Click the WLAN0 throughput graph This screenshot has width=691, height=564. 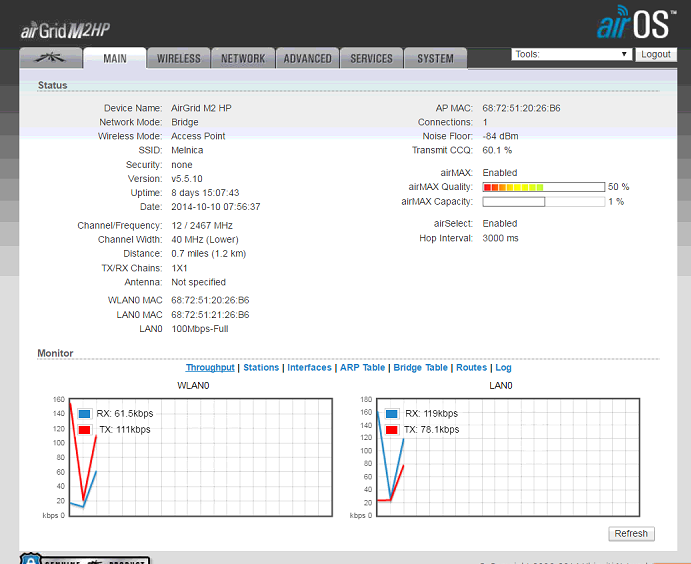point(201,457)
